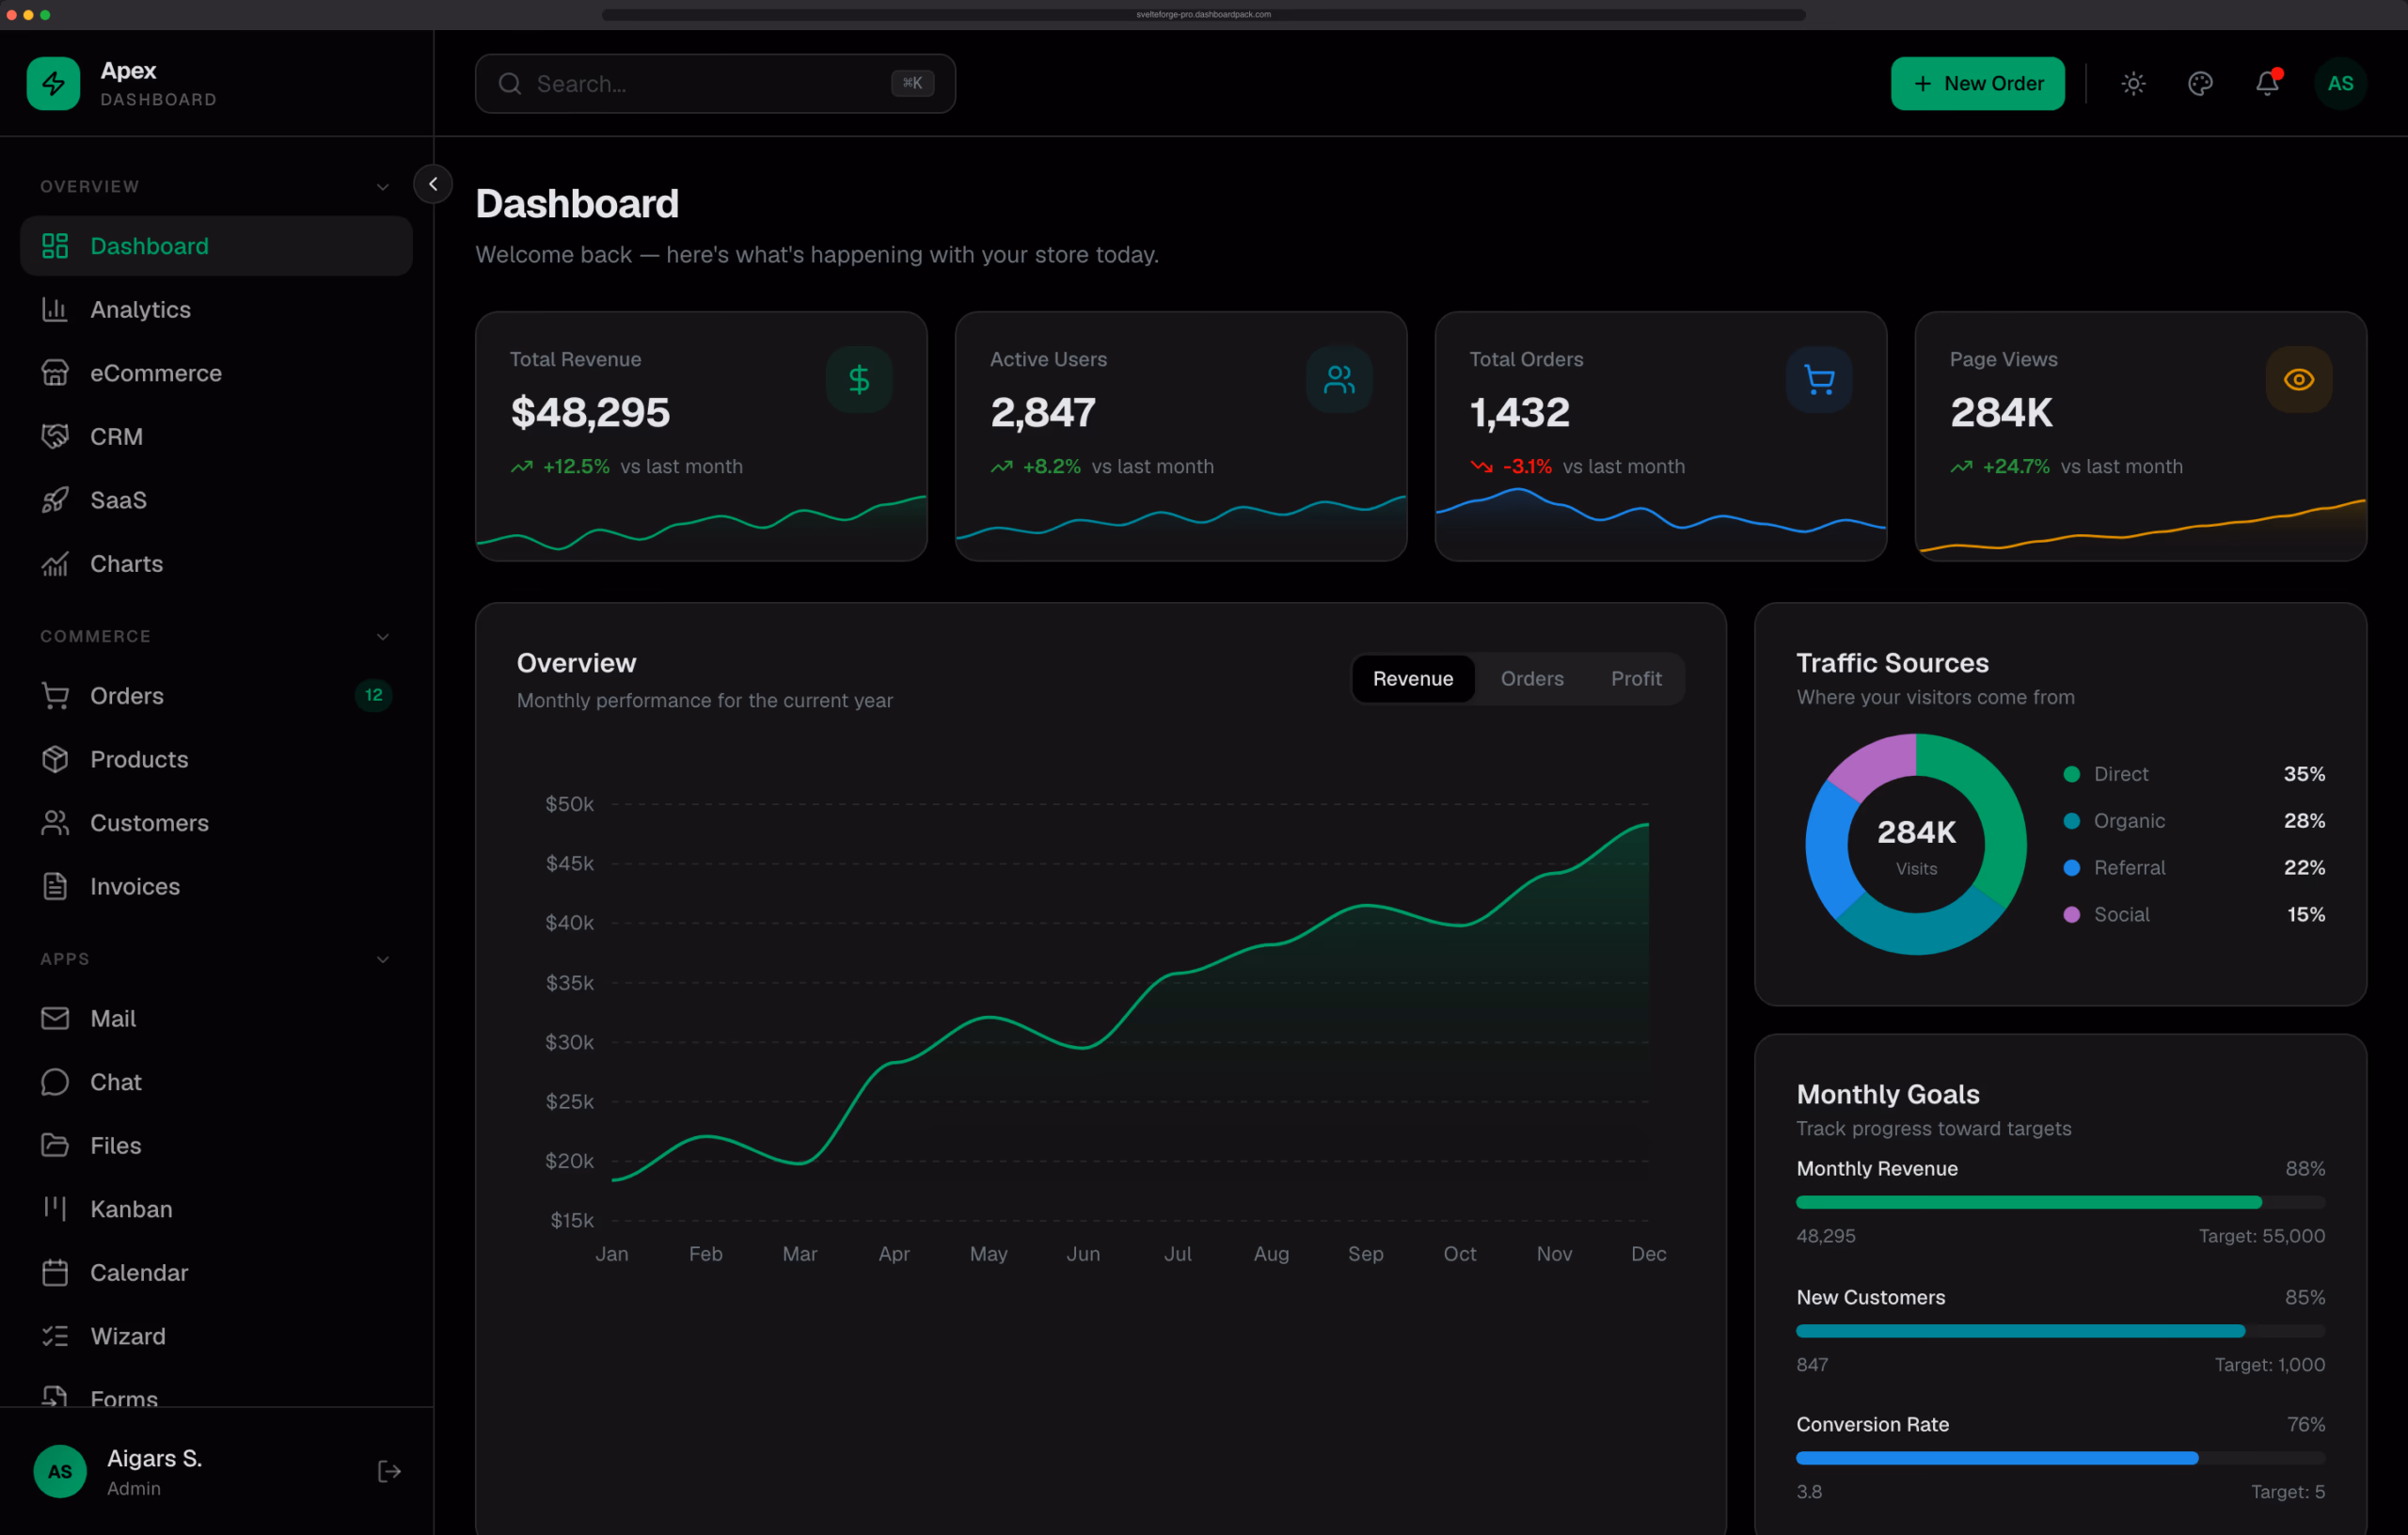The image size is (2408, 1535).
Task: Click the Invoices document icon
Action: 55,887
